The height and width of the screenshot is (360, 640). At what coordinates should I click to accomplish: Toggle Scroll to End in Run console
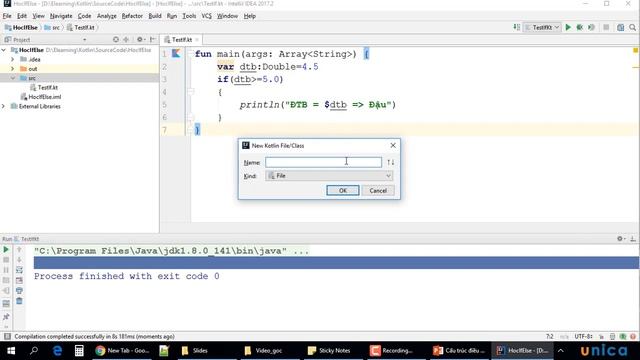(19, 280)
